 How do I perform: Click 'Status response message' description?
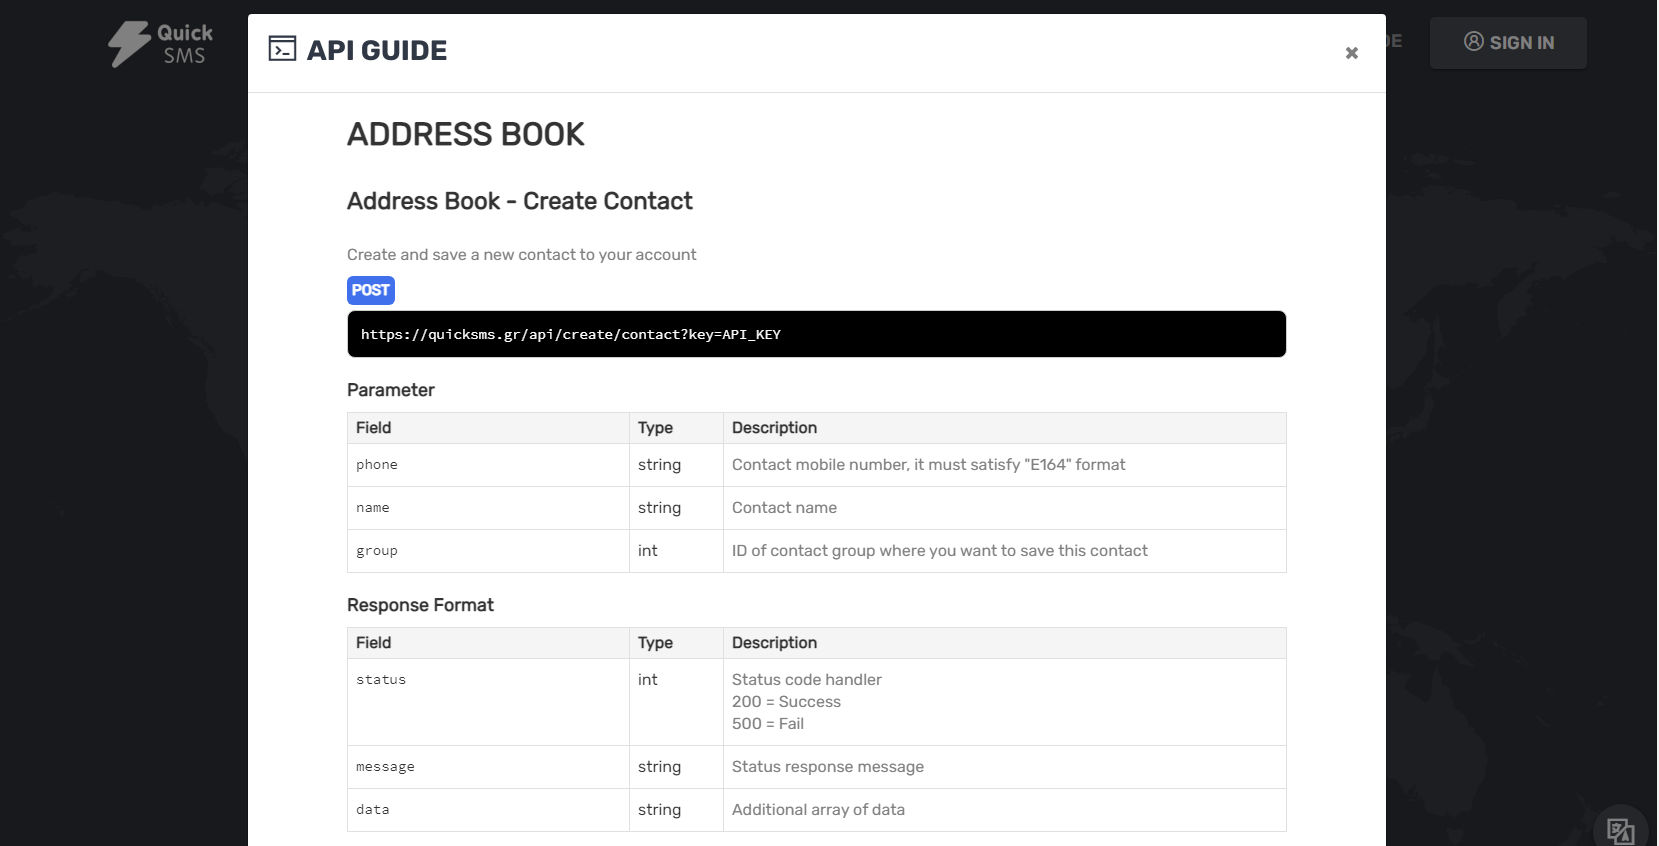(828, 767)
